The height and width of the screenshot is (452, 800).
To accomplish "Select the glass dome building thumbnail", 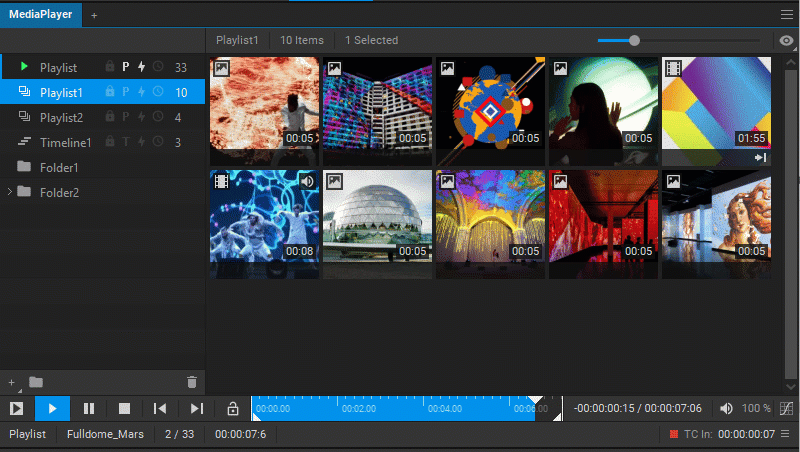I will (x=378, y=224).
